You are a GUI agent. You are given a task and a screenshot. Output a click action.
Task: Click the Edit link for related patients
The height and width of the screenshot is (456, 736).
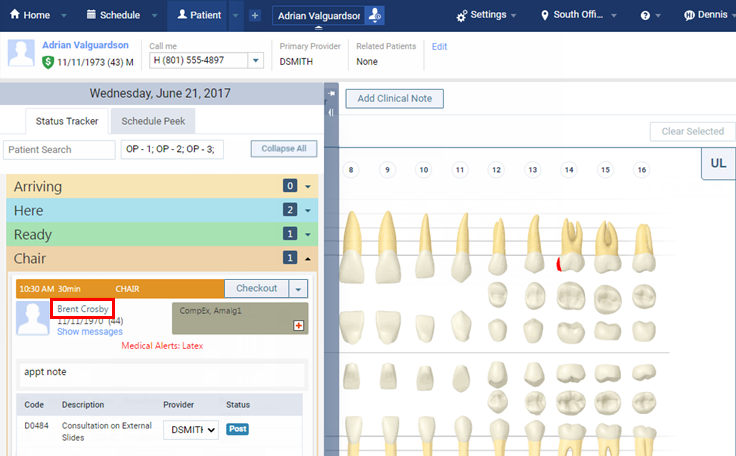click(x=439, y=46)
